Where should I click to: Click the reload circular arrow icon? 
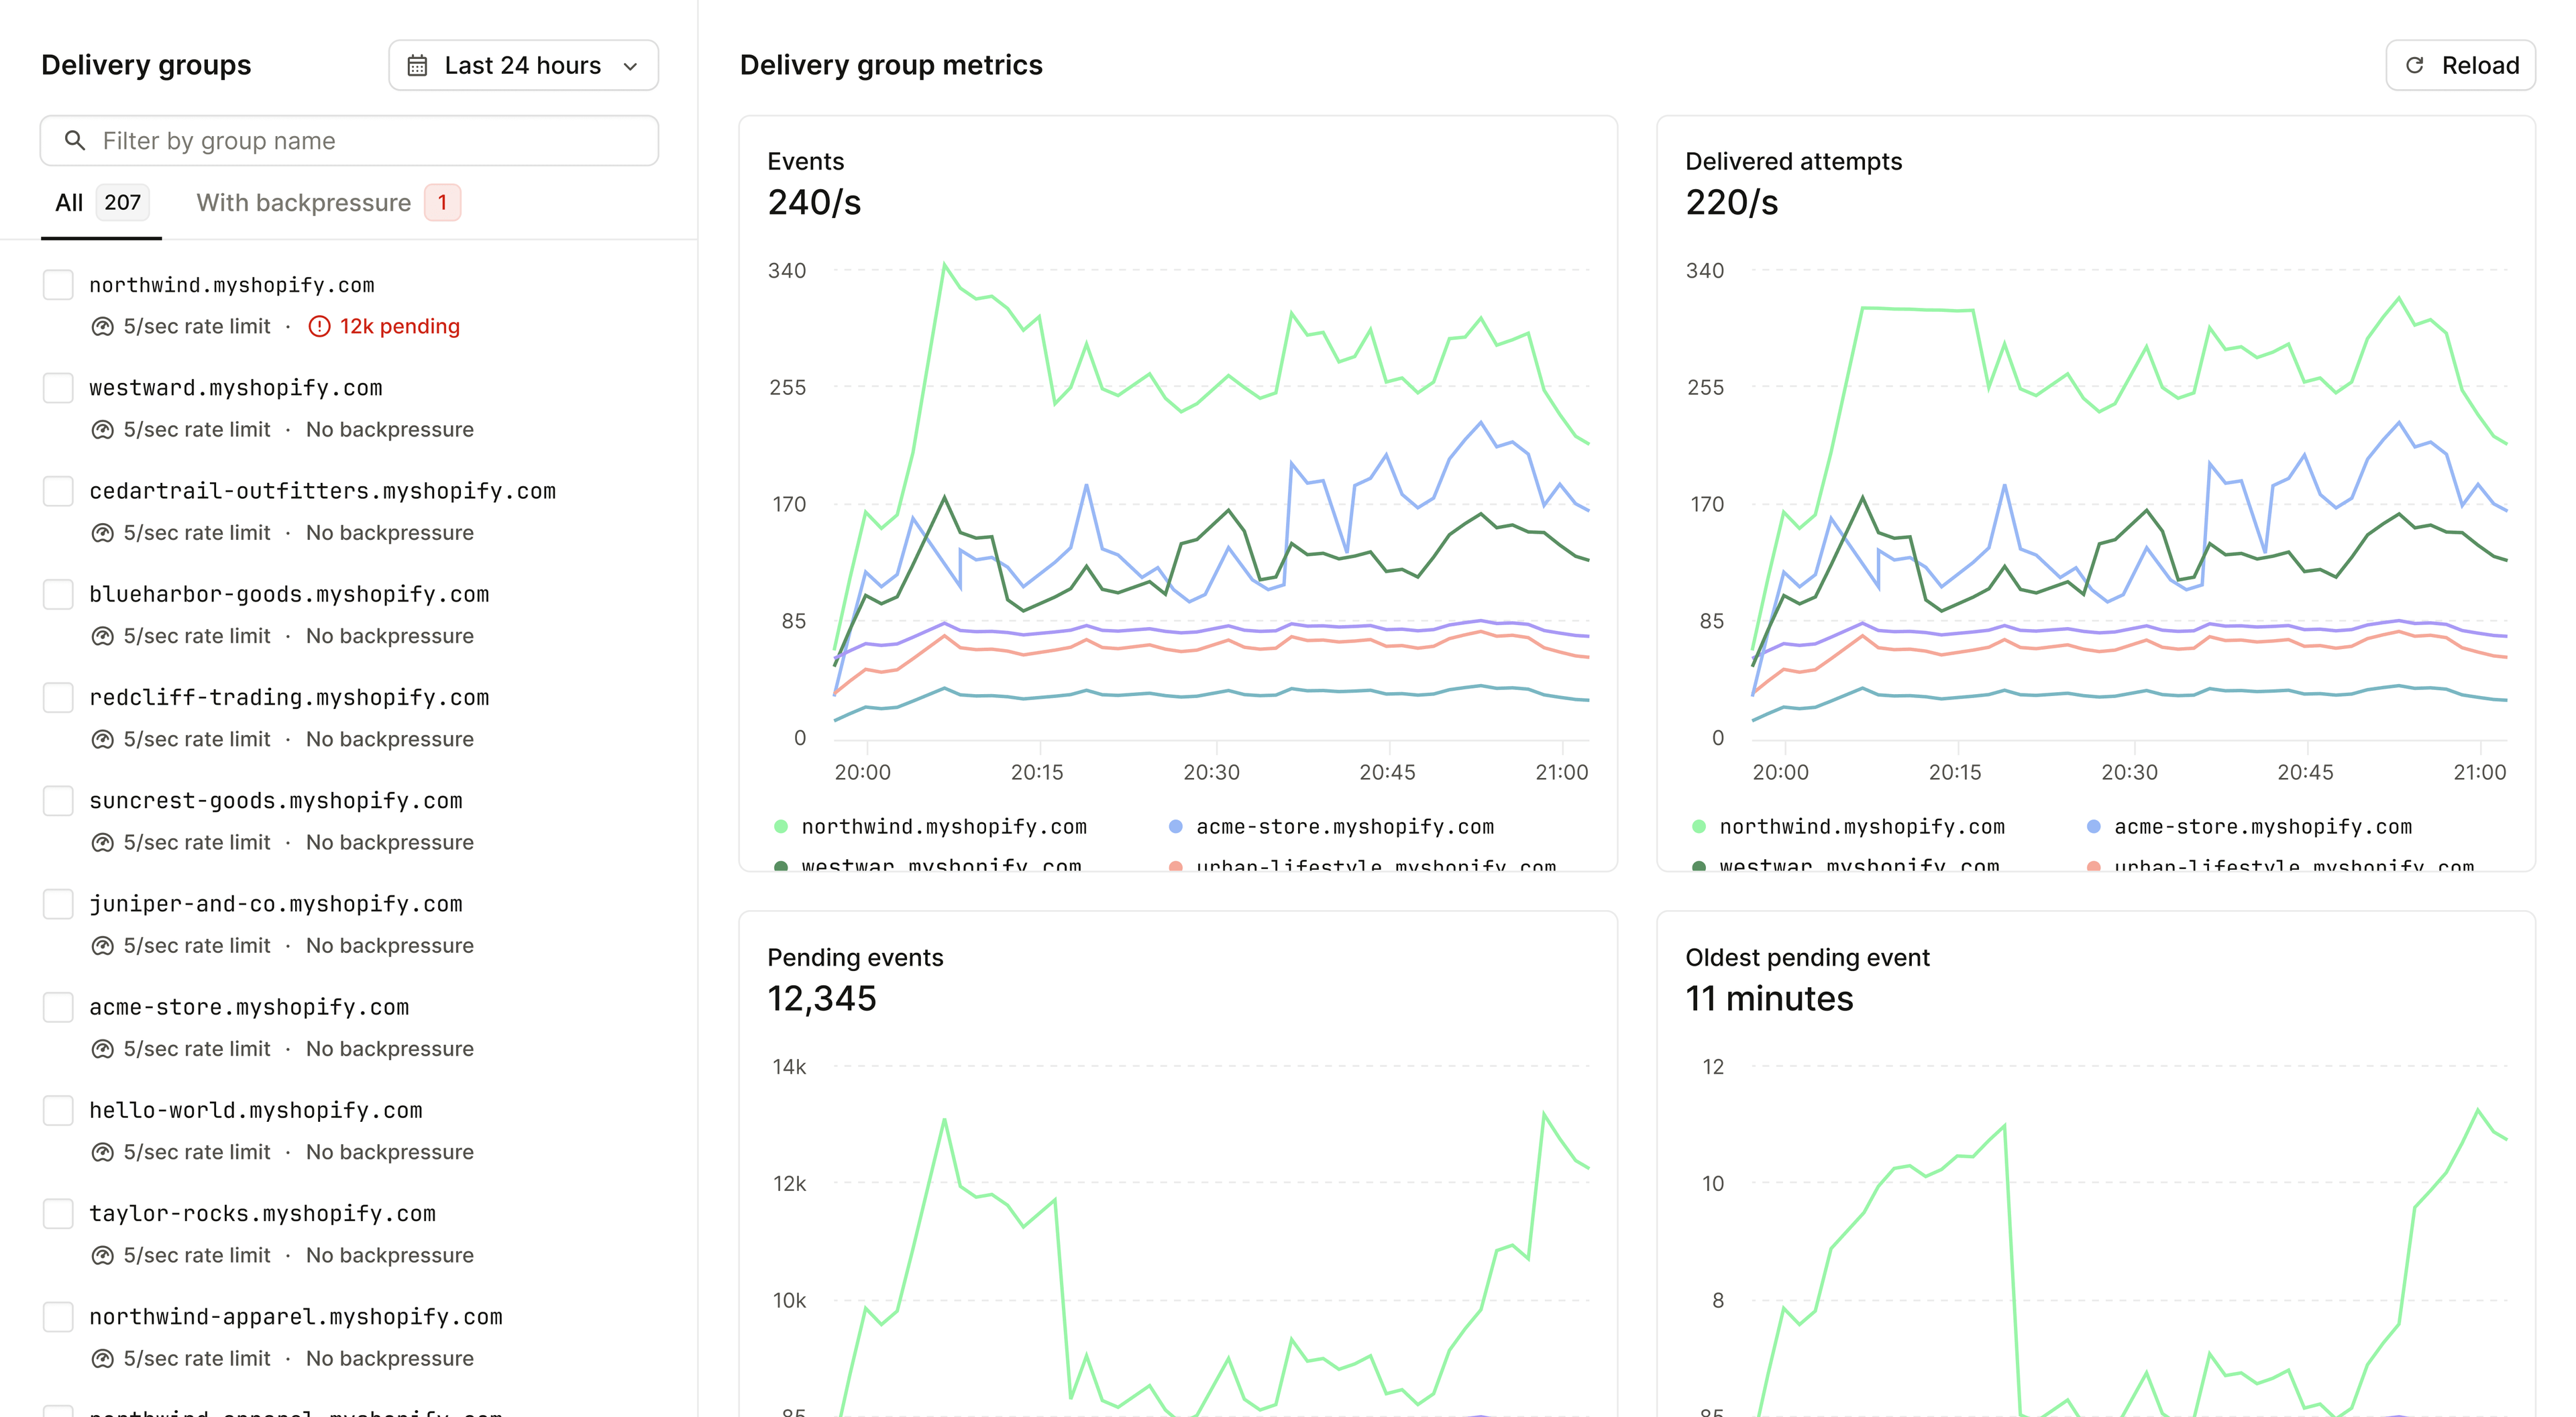pyautogui.click(x=2414, y=66)
